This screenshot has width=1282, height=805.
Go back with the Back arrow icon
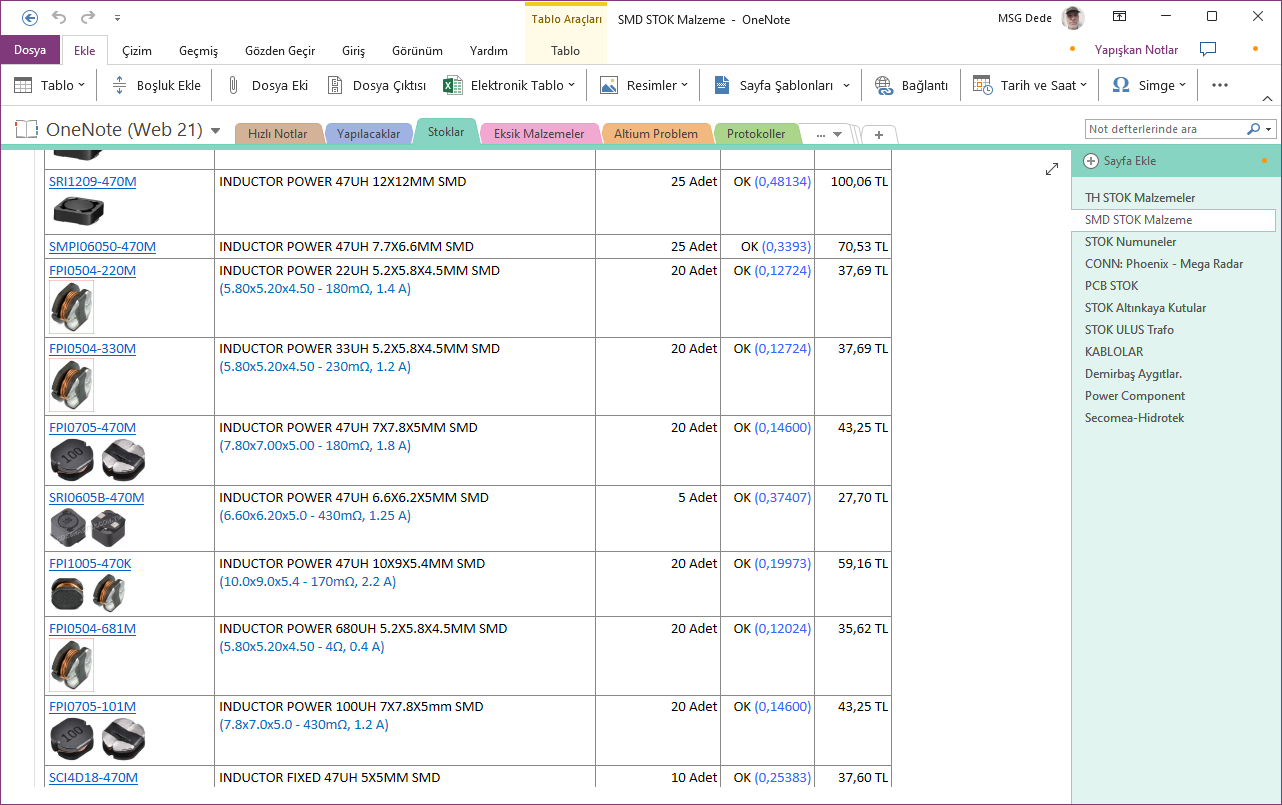pos(30,17)
